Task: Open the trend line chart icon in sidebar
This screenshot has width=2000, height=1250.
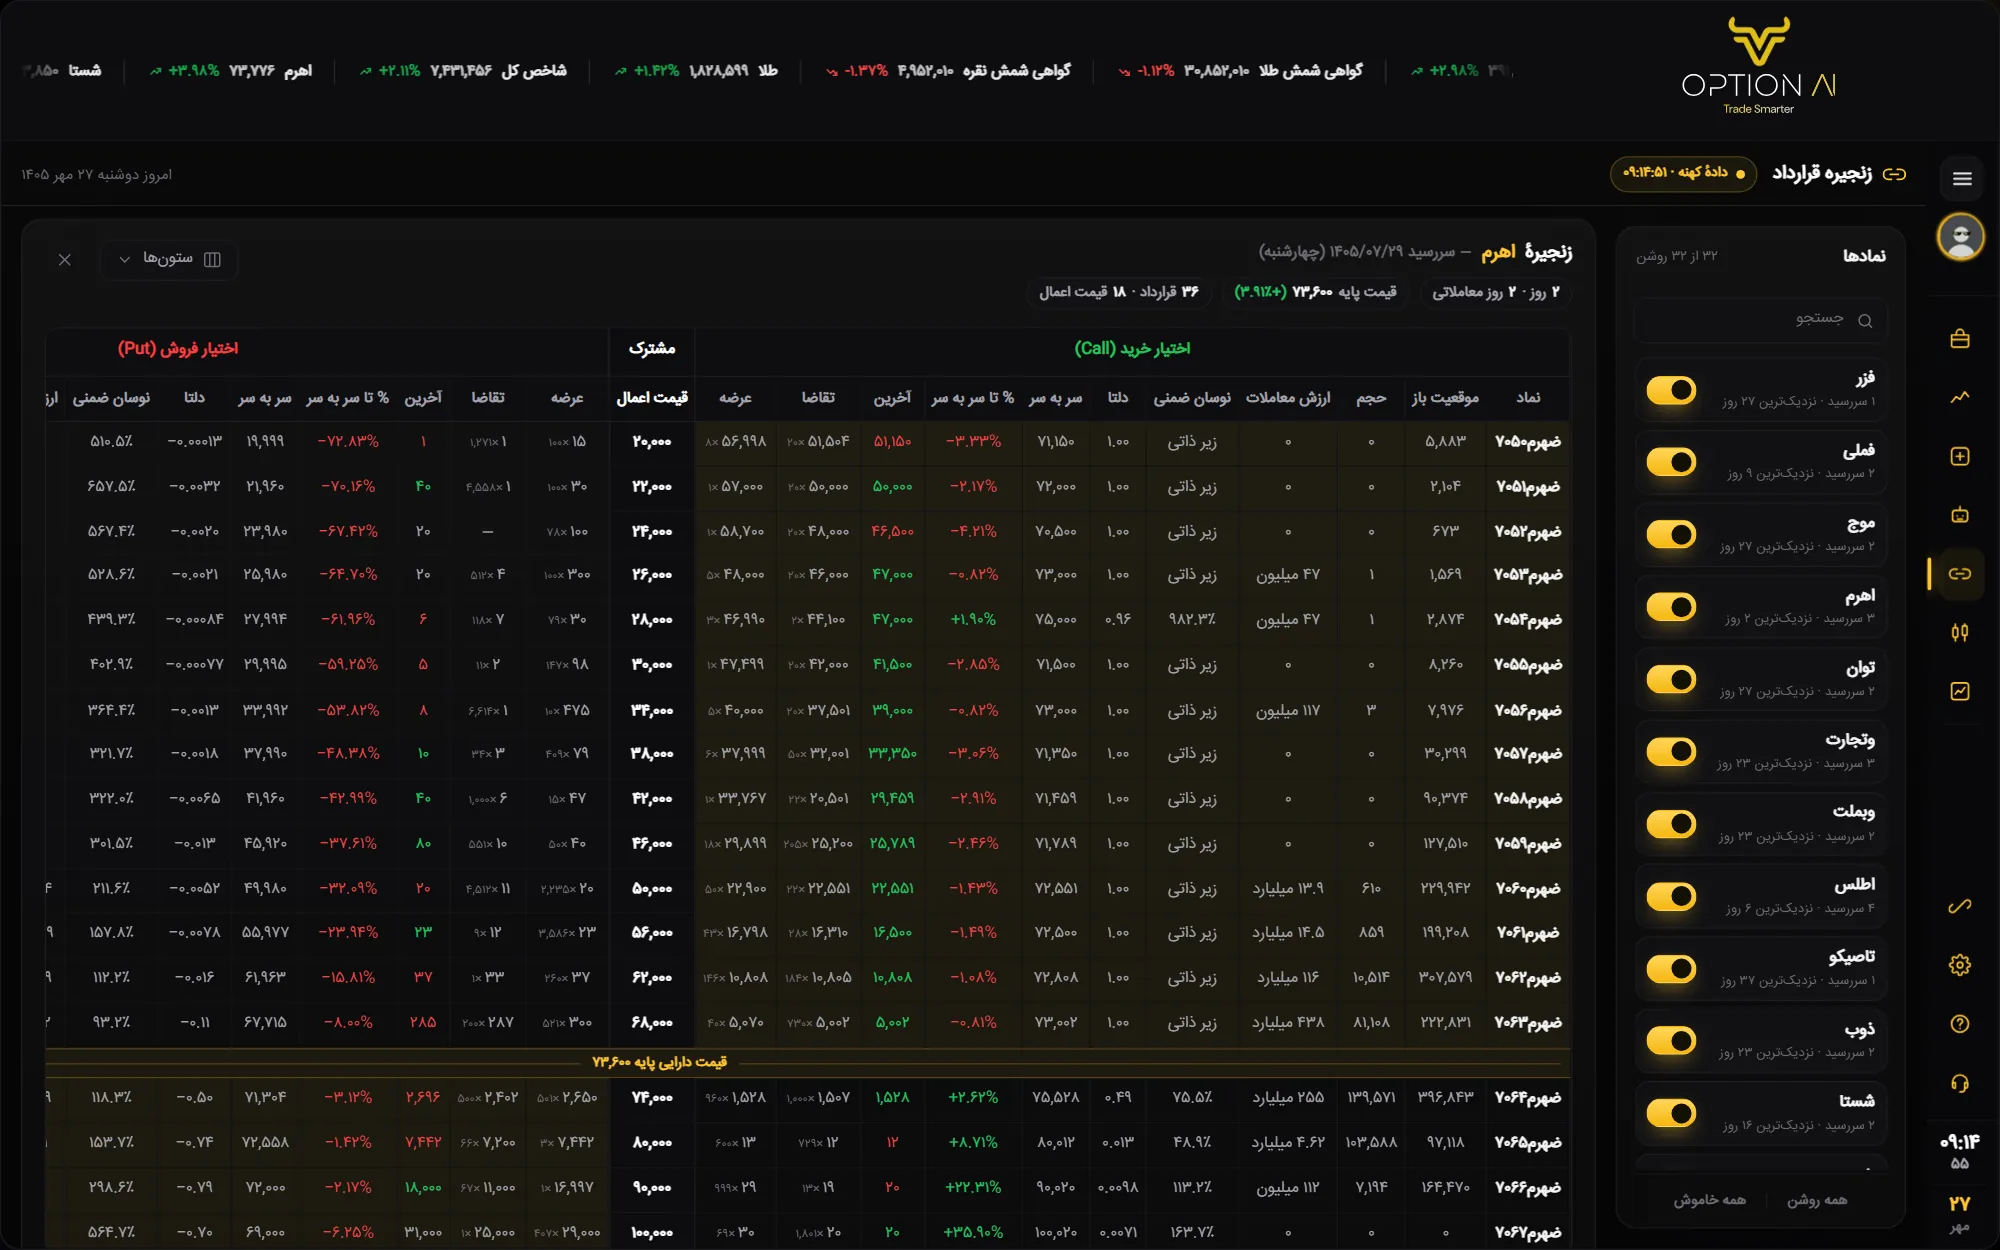Action: [x=1960, y=397]
